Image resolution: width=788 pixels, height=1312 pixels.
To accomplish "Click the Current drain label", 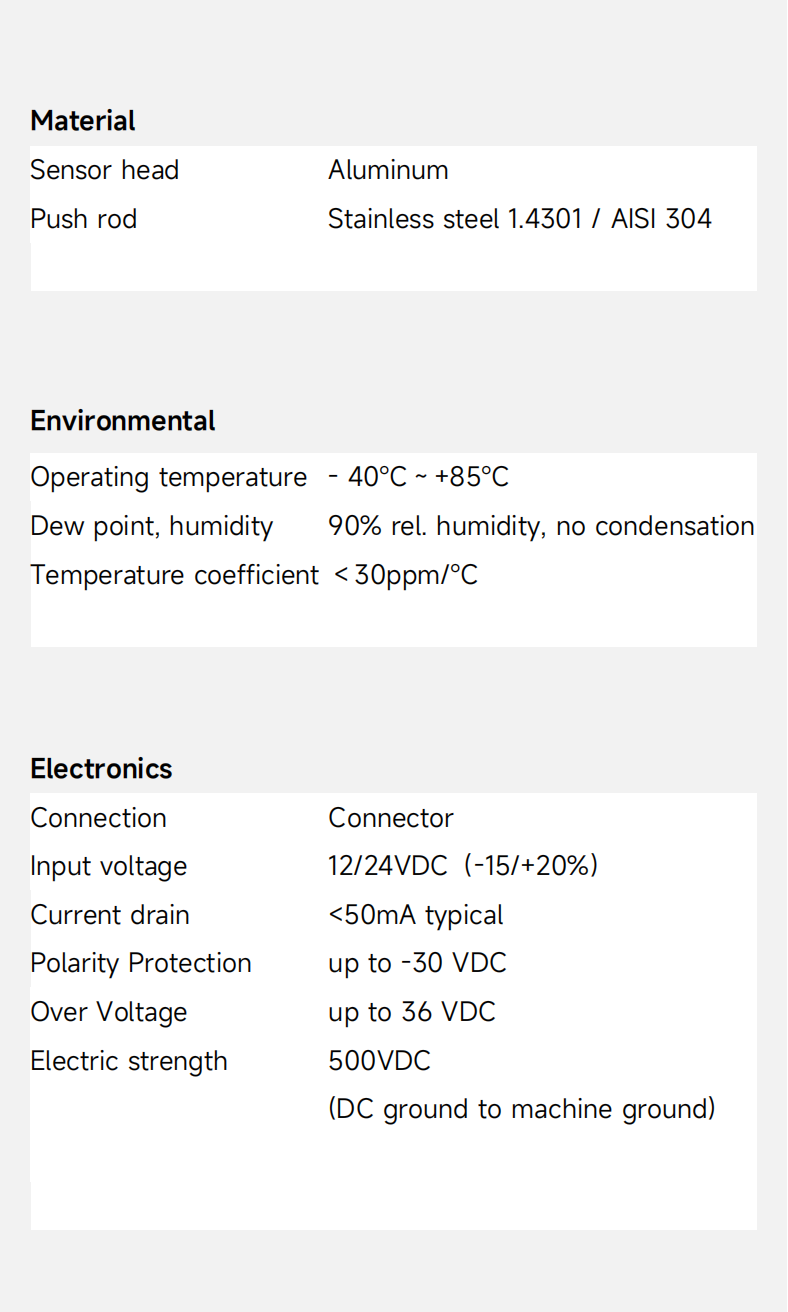I will point(110,915).
